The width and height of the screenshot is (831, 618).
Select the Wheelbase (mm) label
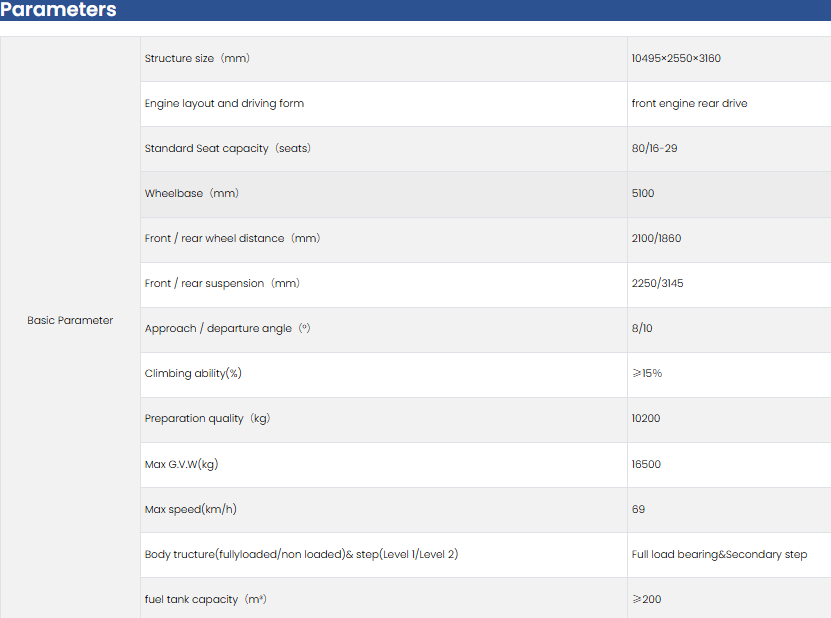(192, 194)
